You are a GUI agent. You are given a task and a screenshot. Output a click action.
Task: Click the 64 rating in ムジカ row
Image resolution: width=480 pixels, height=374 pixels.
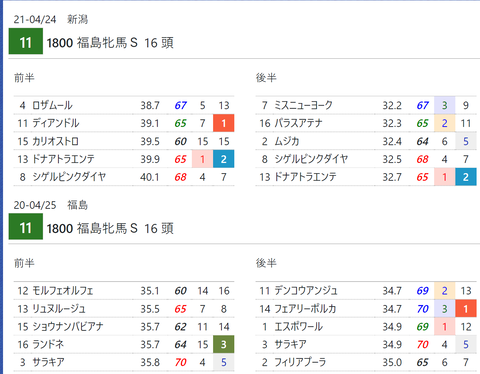click(x=423, y=141)
